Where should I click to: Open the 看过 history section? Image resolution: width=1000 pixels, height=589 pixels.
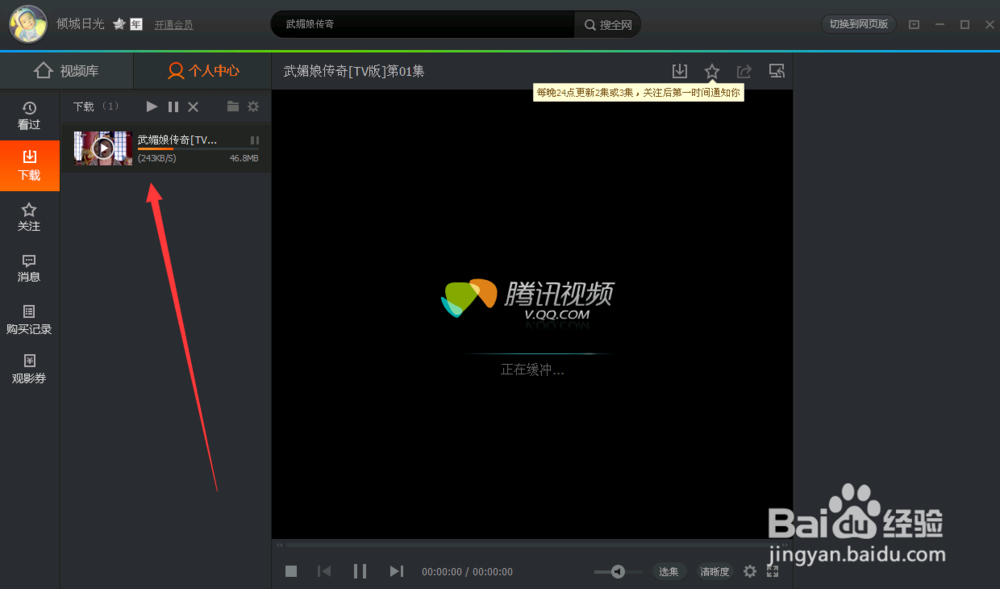point(29,115)
